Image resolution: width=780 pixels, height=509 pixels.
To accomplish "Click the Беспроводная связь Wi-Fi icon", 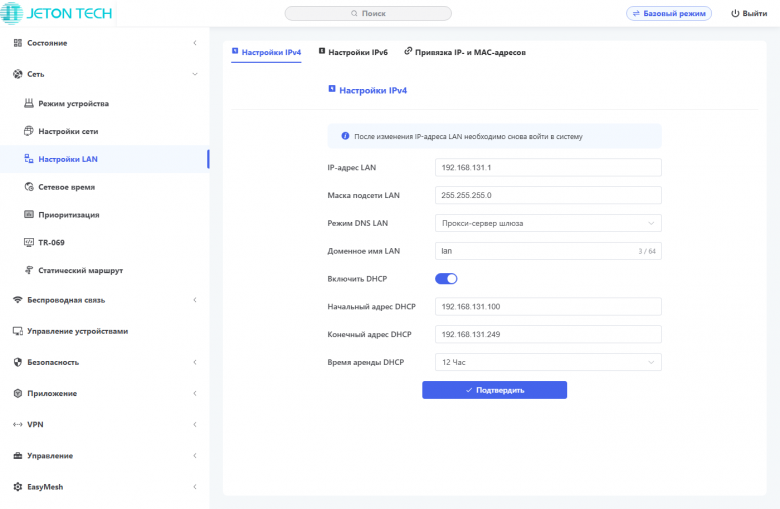I will 18,300.
